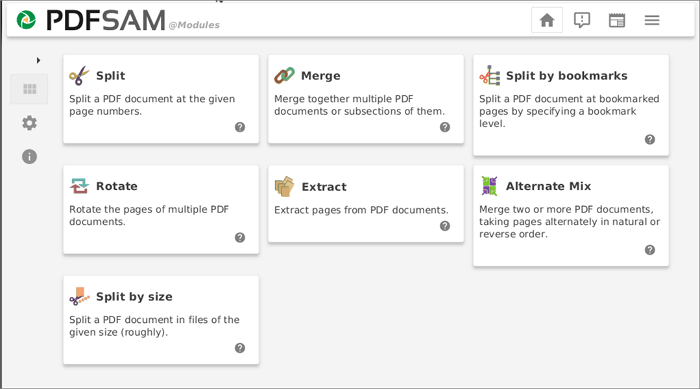Show help for the Split module
The image size is (700, 389).
click(240, 127)
